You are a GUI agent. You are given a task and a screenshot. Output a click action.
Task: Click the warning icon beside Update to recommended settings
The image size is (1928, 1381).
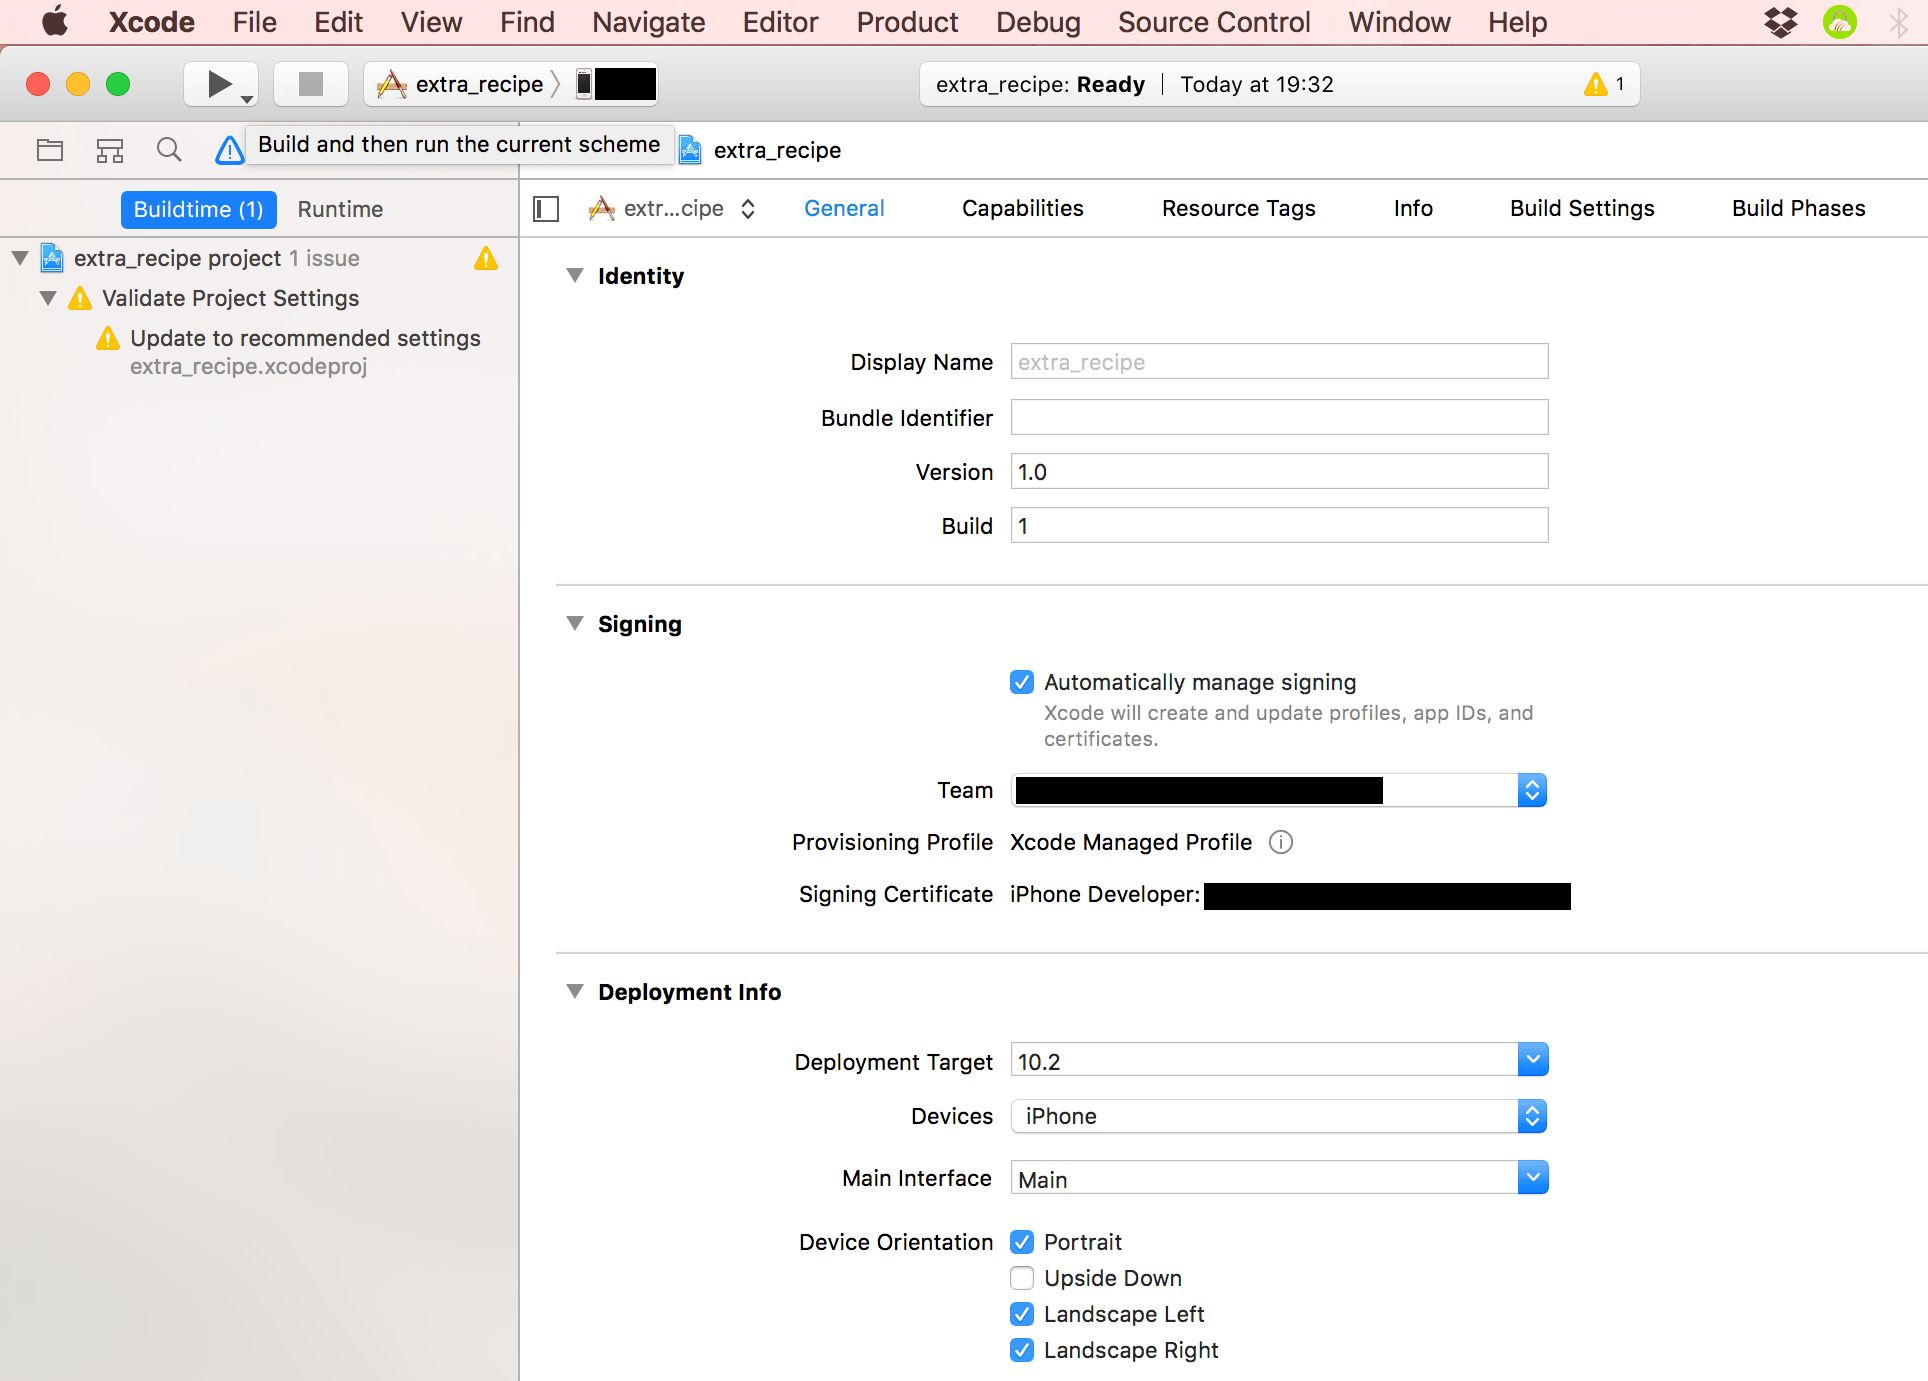point(108,338)
